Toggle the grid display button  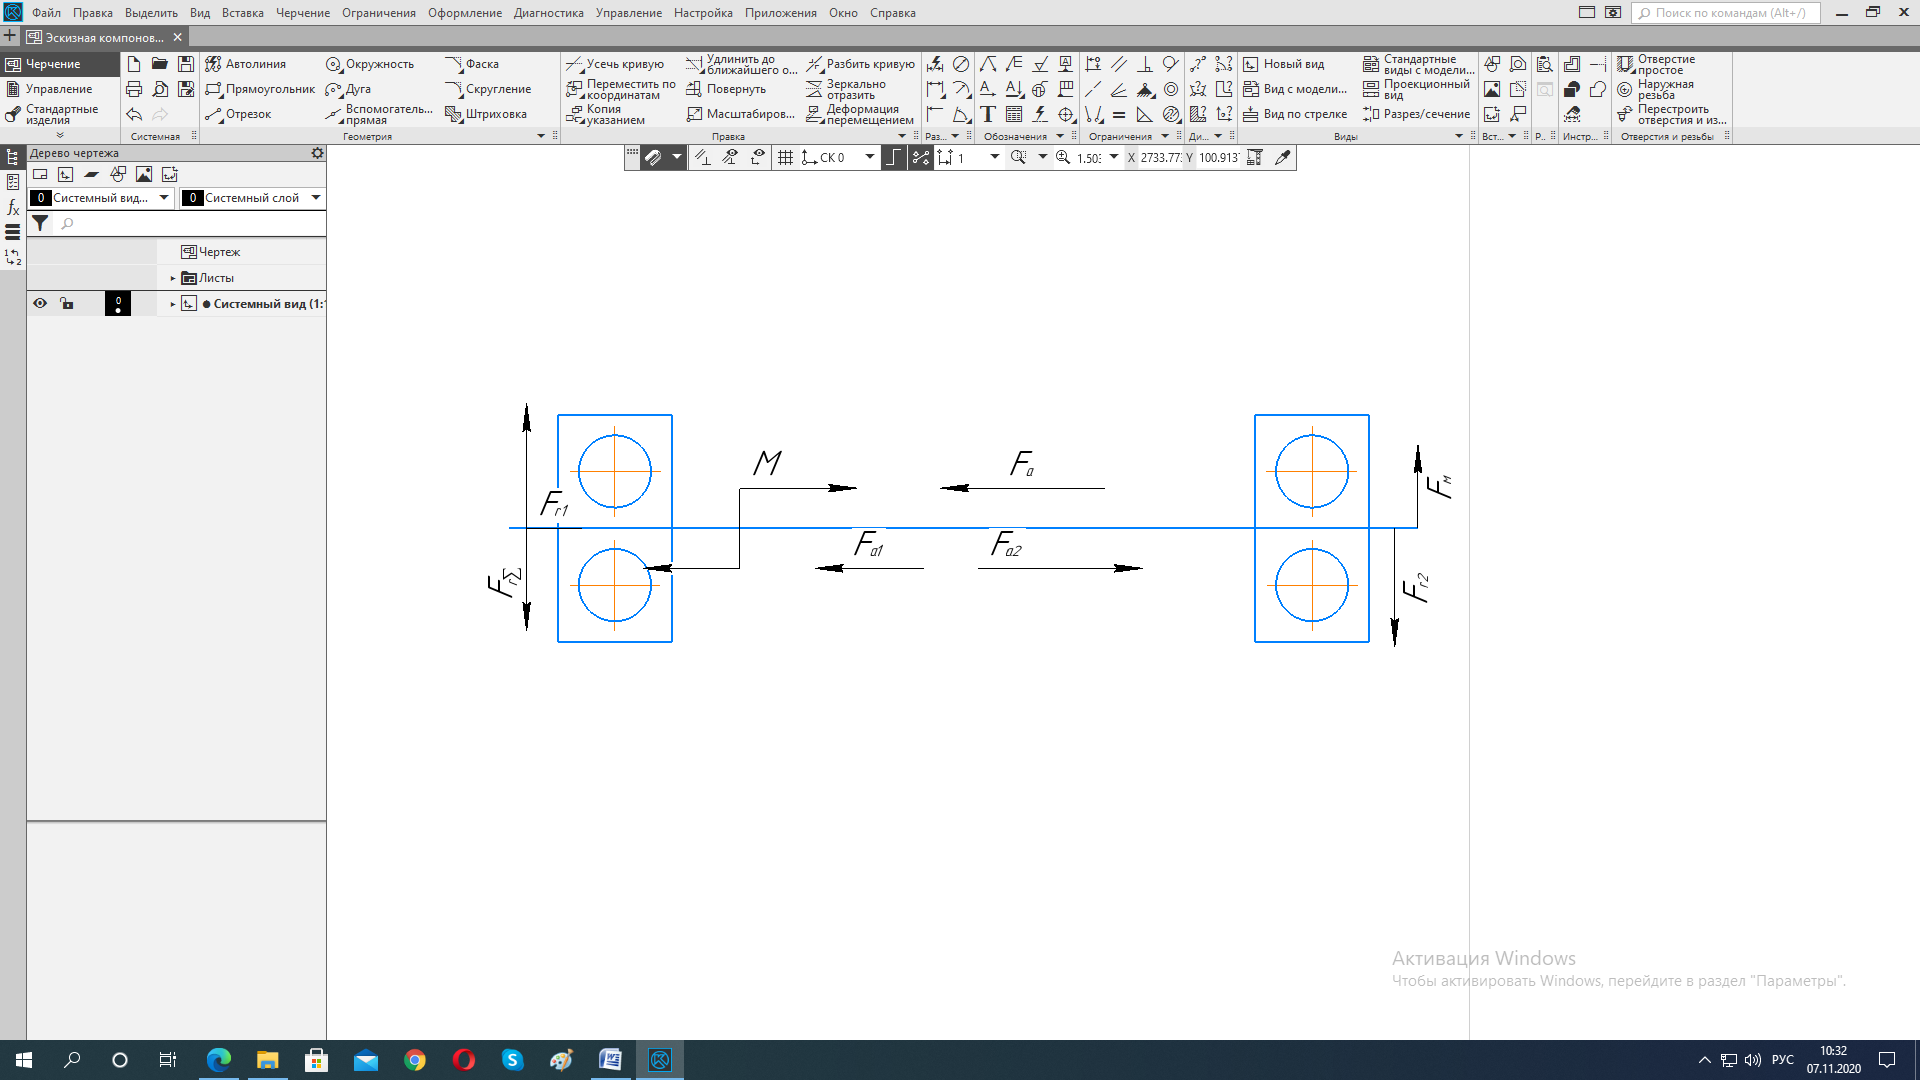(x=785, y=157)
